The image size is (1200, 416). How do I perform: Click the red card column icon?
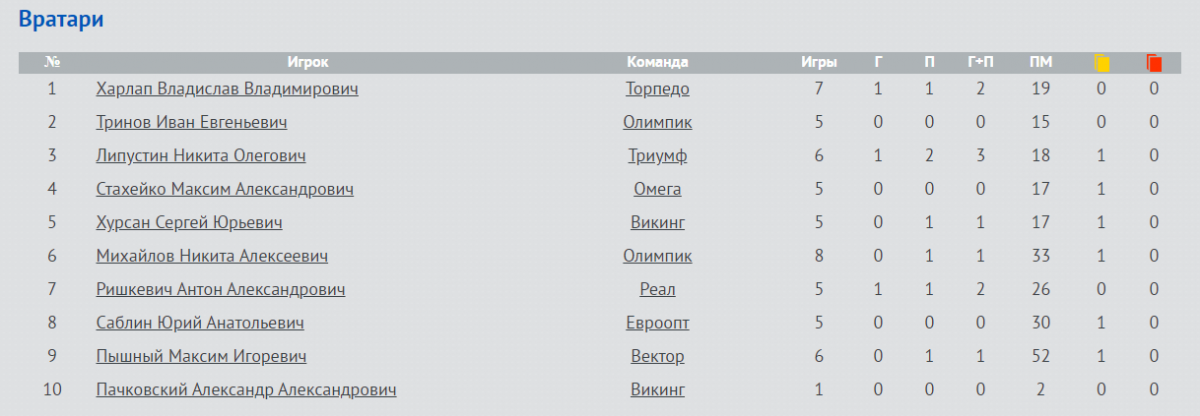pyautogui.click(x=1154, y=63)
